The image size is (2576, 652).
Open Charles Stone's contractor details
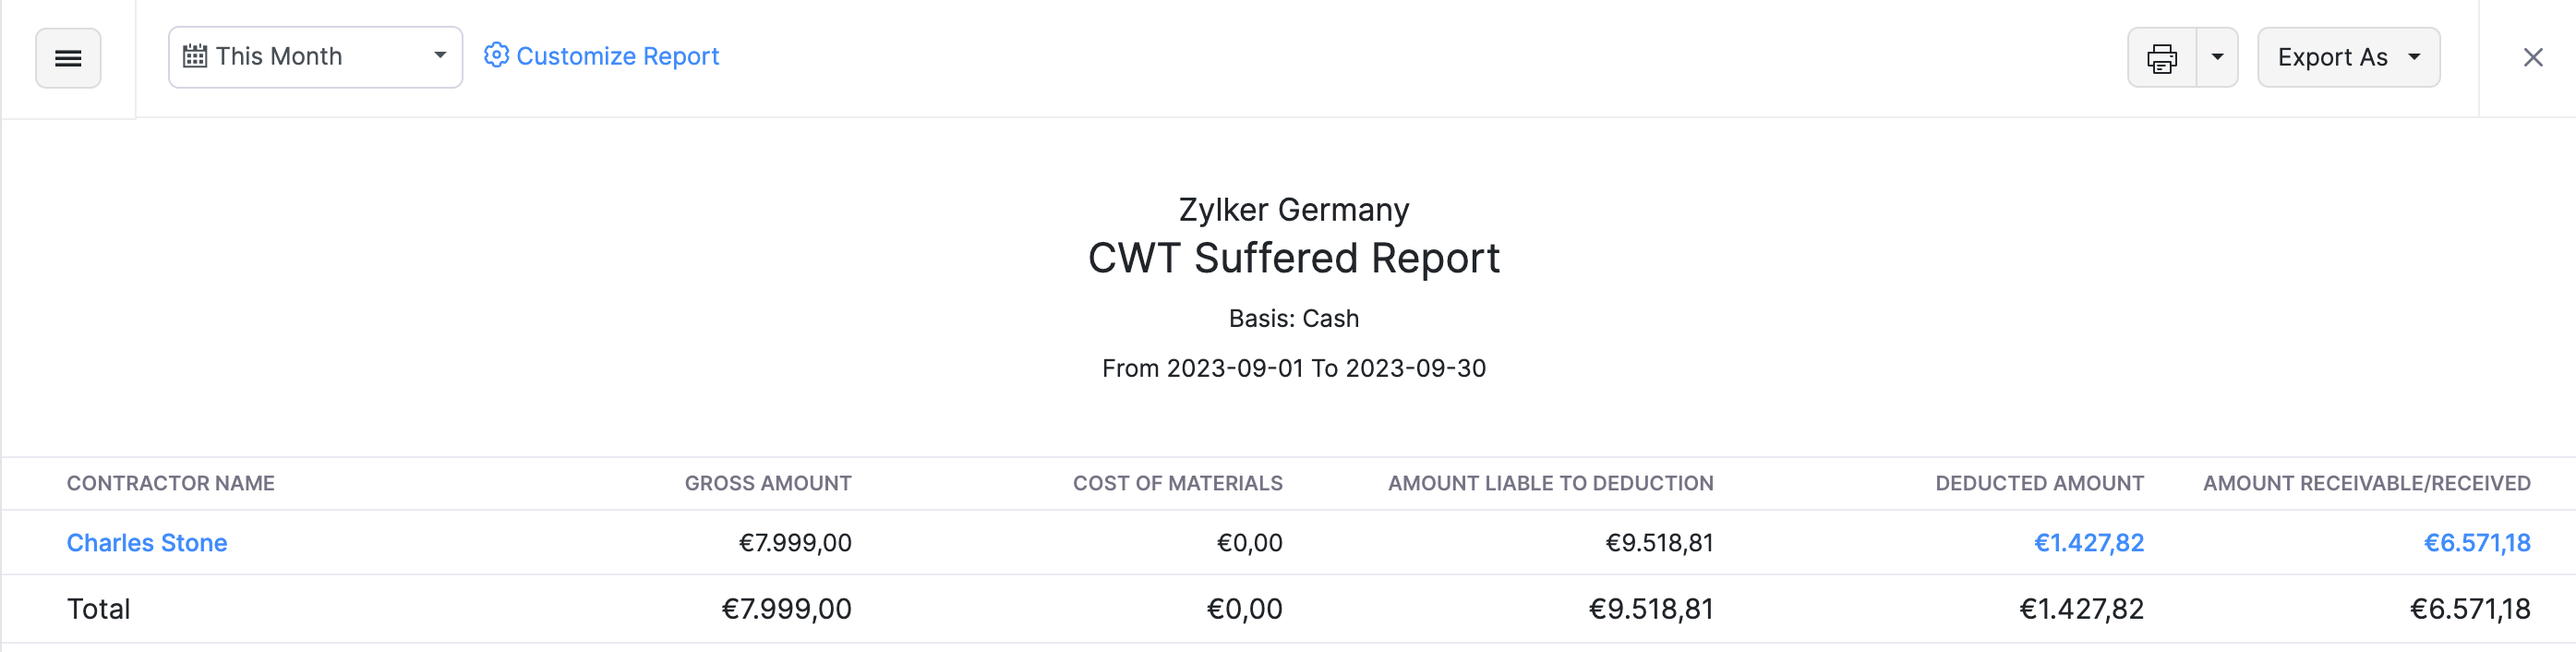tap(147, 542)
